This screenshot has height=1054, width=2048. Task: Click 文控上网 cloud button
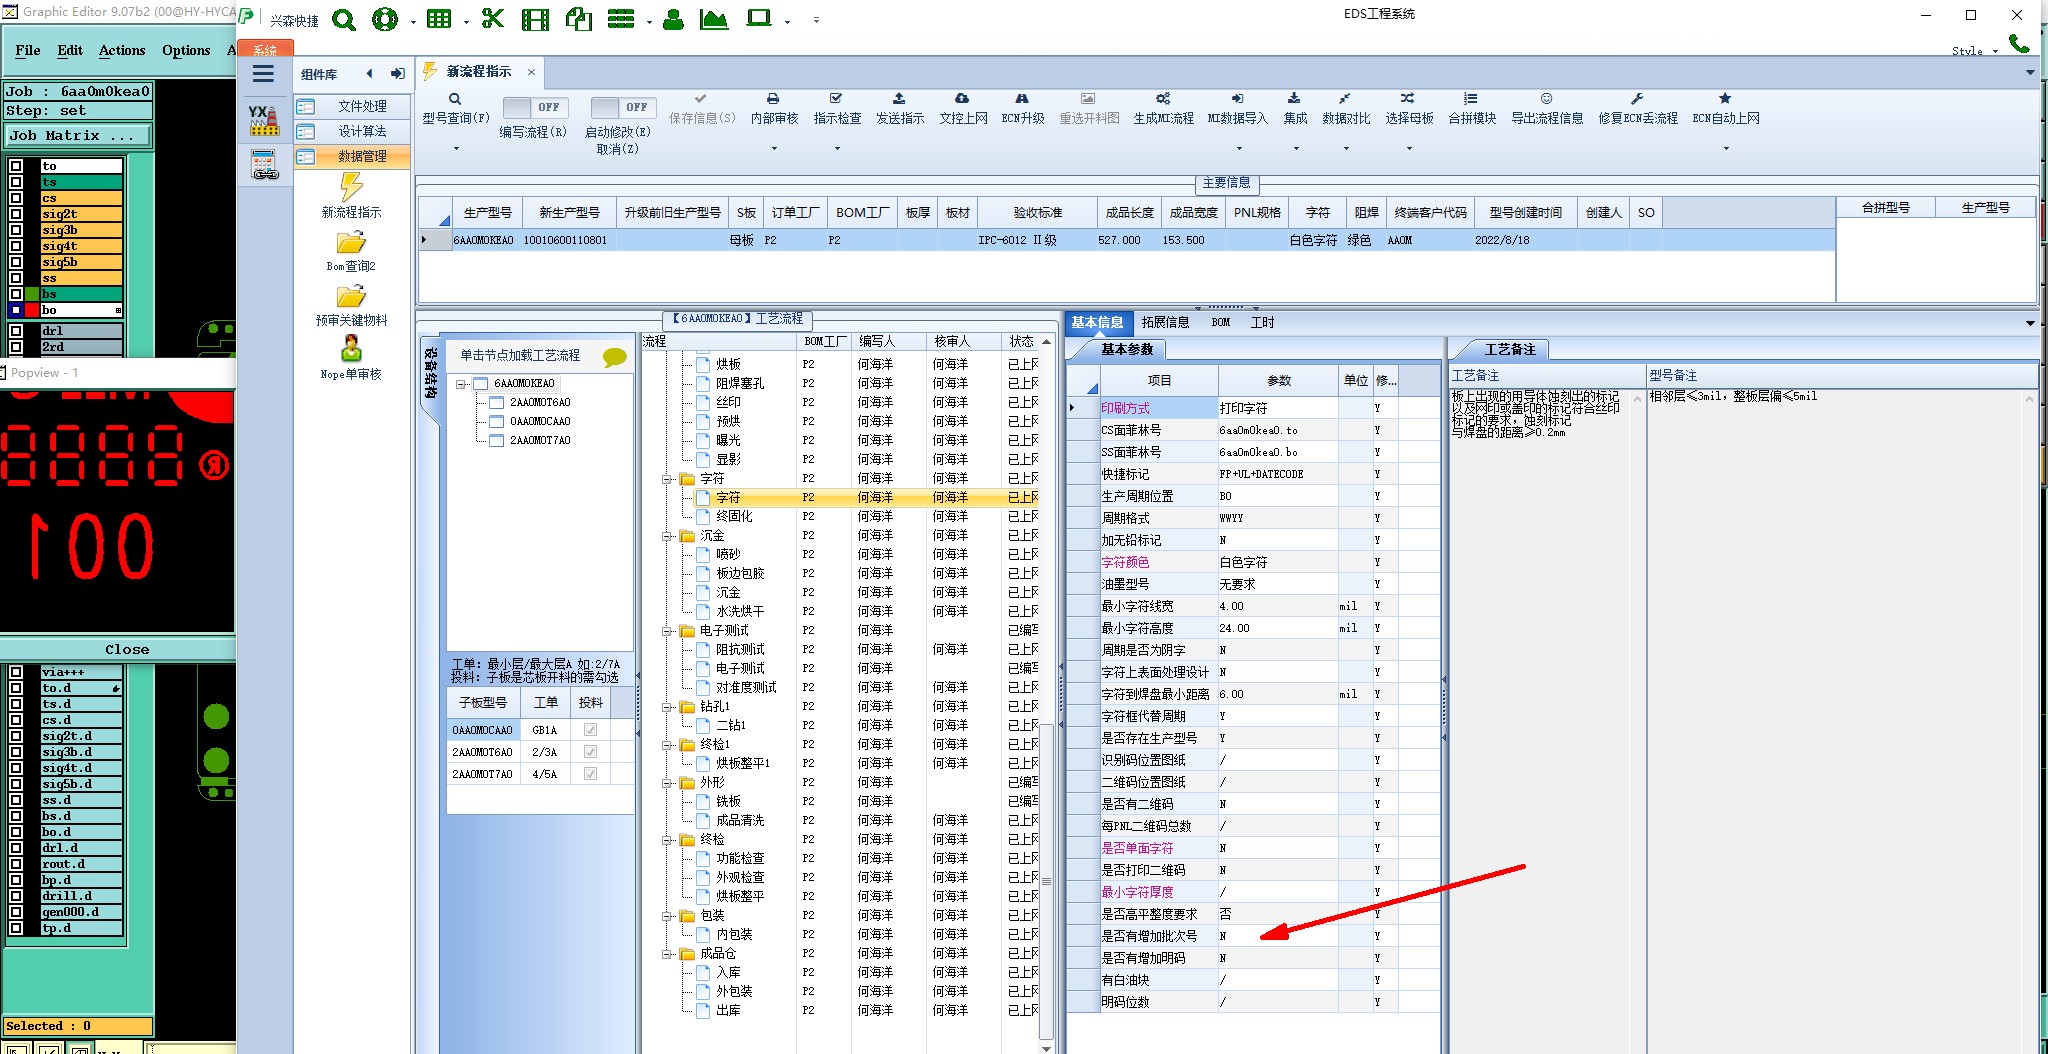pyautogui.click(x=963, y=109)
